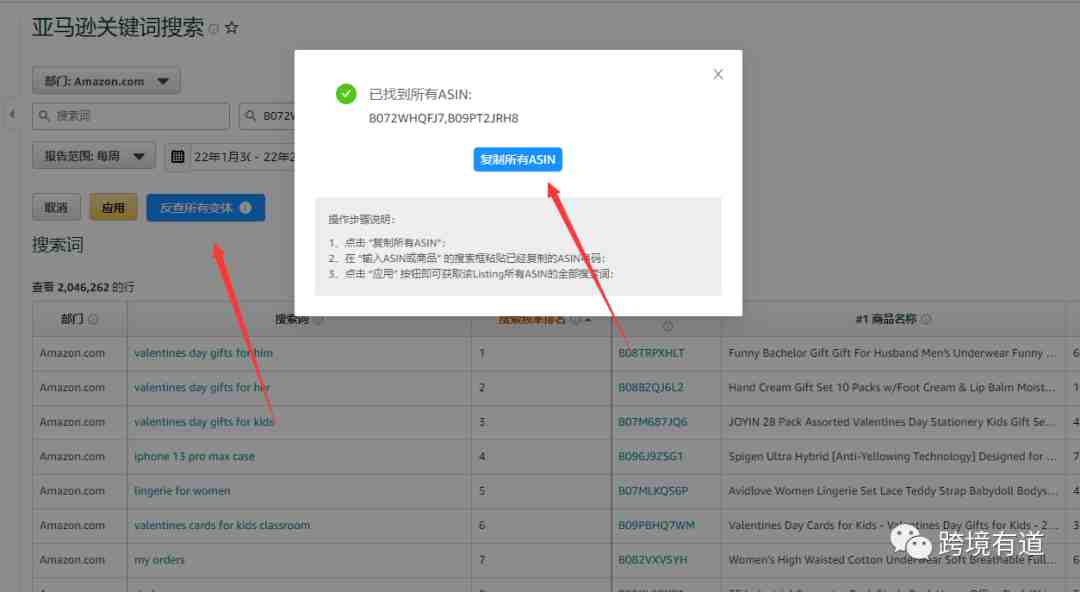Click product name Hand Cream Gift Set 10 Packs
The height and width of the screenshot is (592, 1080).
point(892,387)
